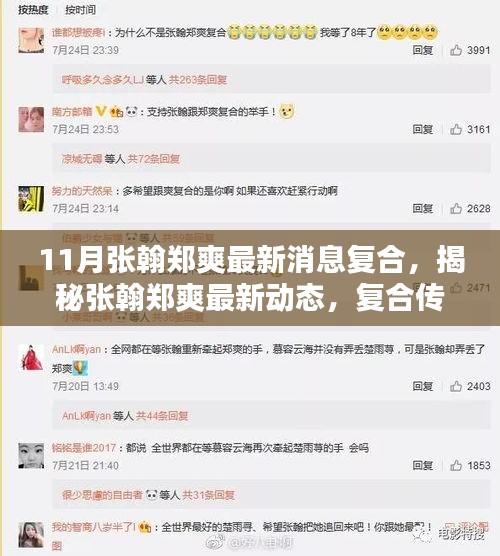The height and width of the screenshot is (556, 500).
Task: Expand the 共72条回复 thread
Action: coord(154,159)
